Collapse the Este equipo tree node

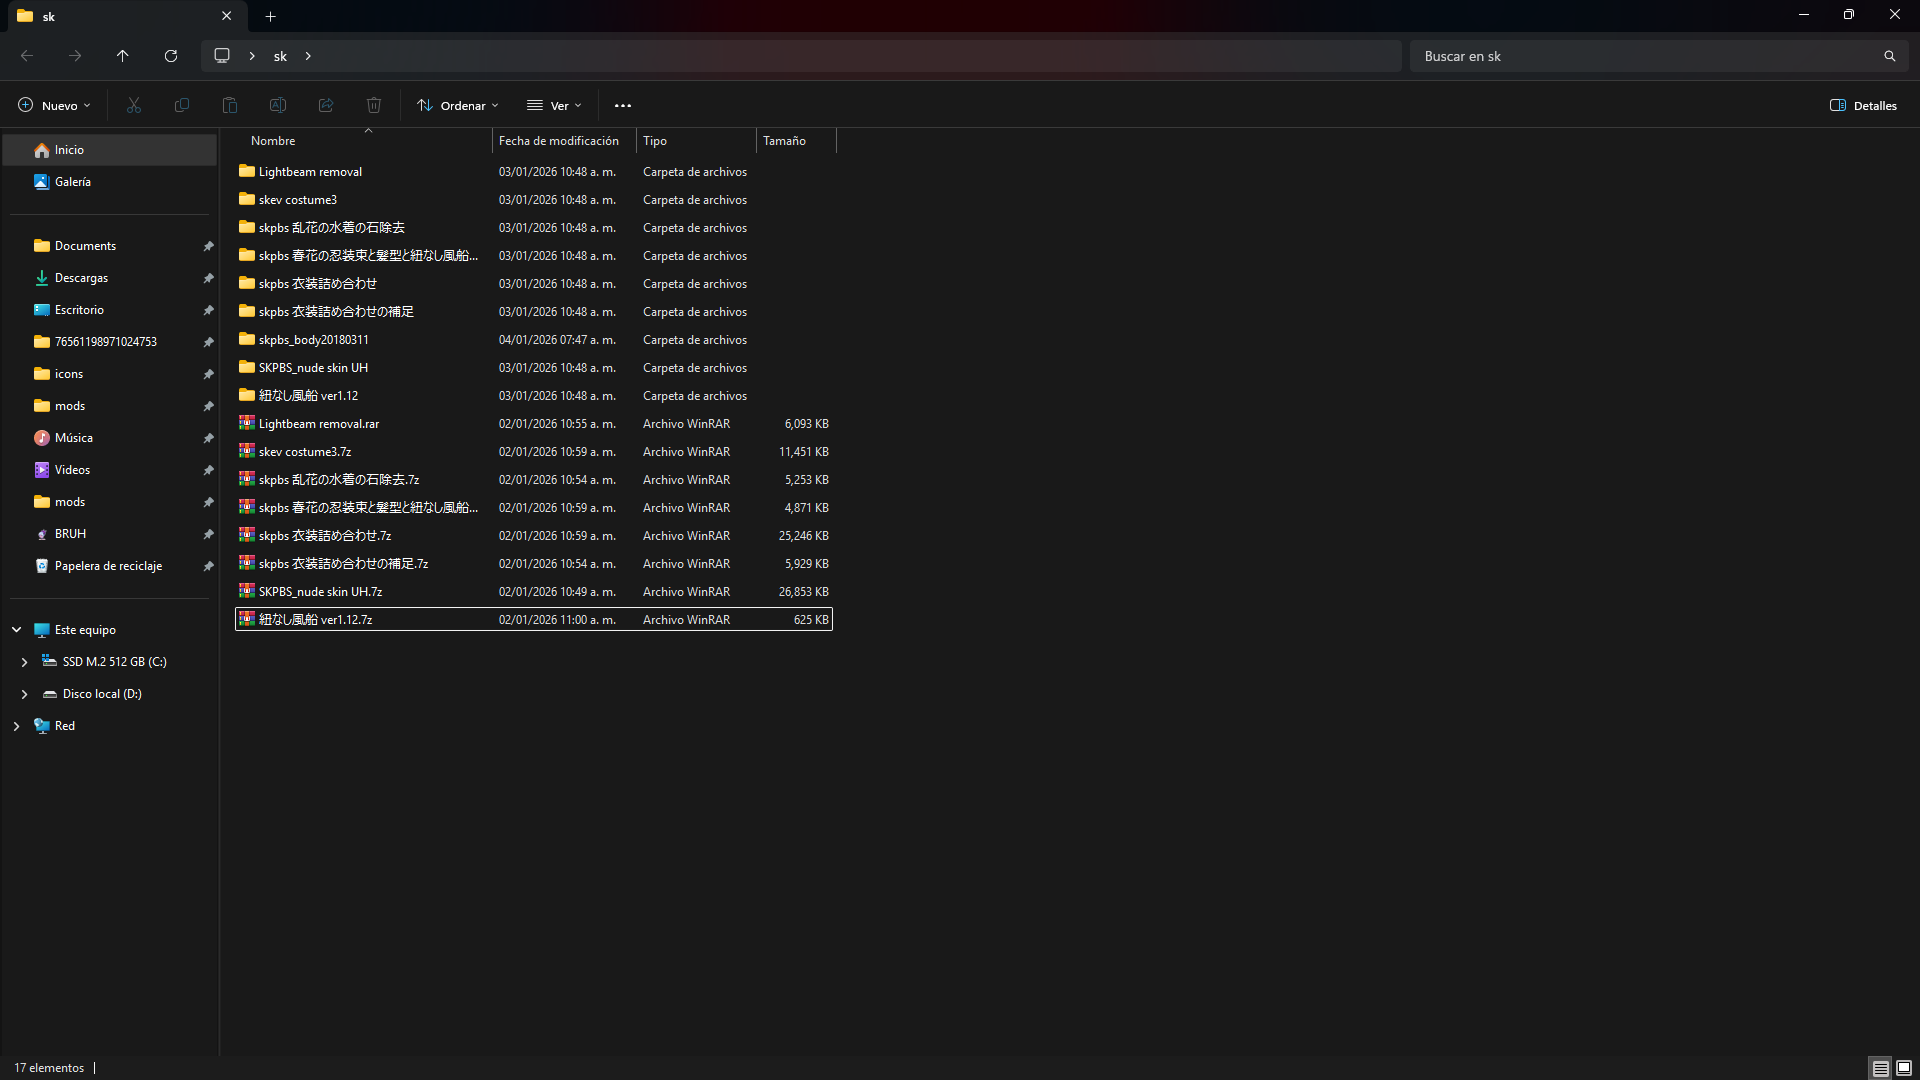pyautogui.click(x=17, y=630)
